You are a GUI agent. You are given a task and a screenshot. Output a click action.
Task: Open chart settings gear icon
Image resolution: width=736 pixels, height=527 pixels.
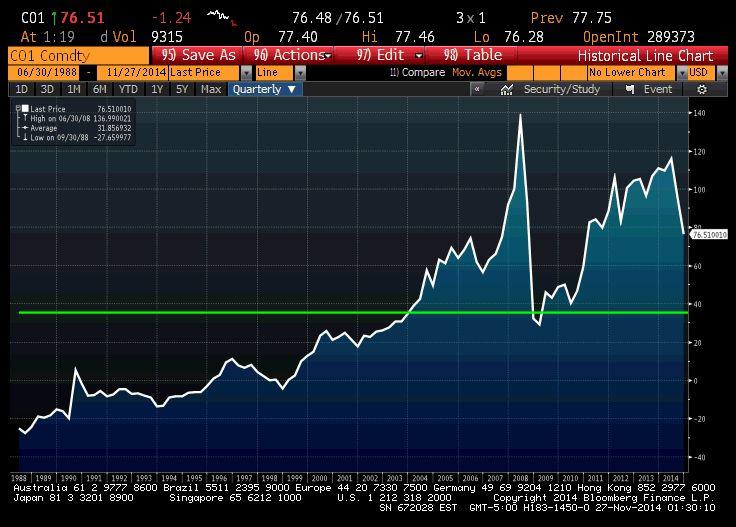702,89
